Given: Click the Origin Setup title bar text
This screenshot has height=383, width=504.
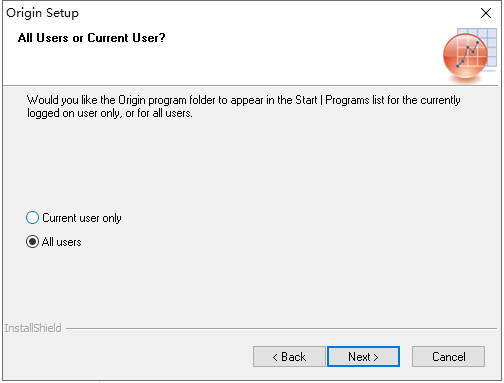Looking at the screenshot, I should click(x=42, y=13).
